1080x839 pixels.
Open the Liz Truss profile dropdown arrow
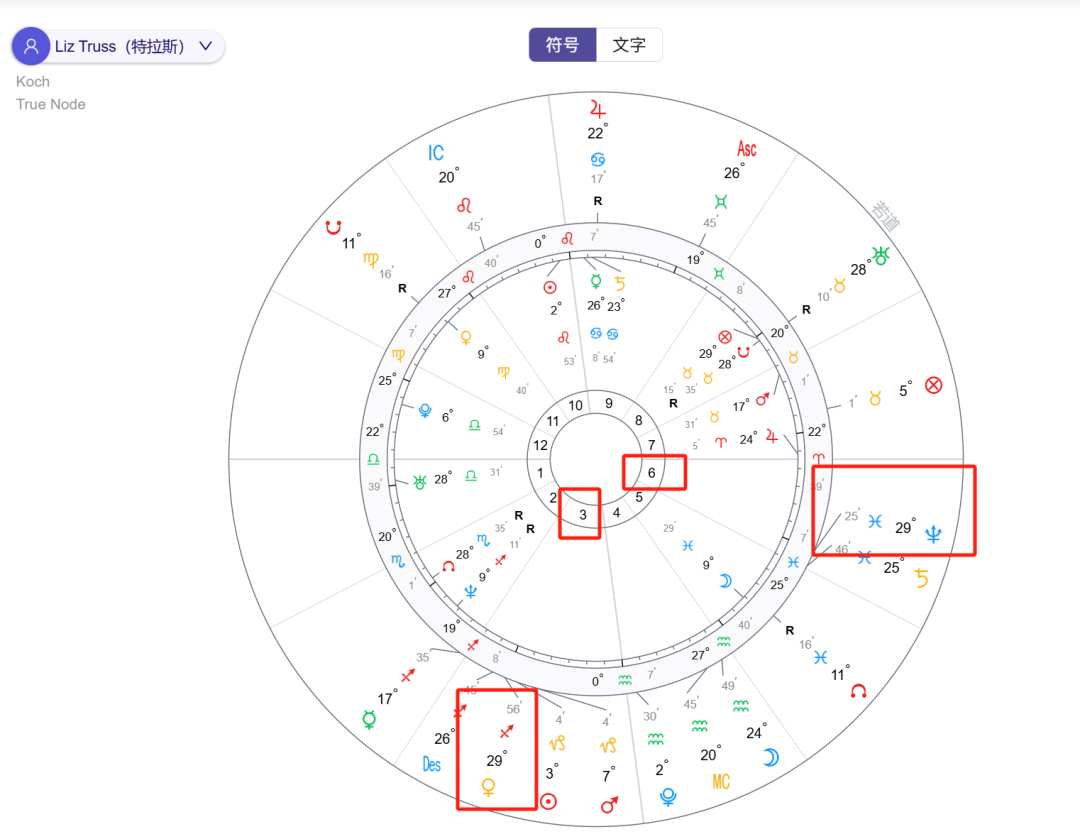pos(205,46)
